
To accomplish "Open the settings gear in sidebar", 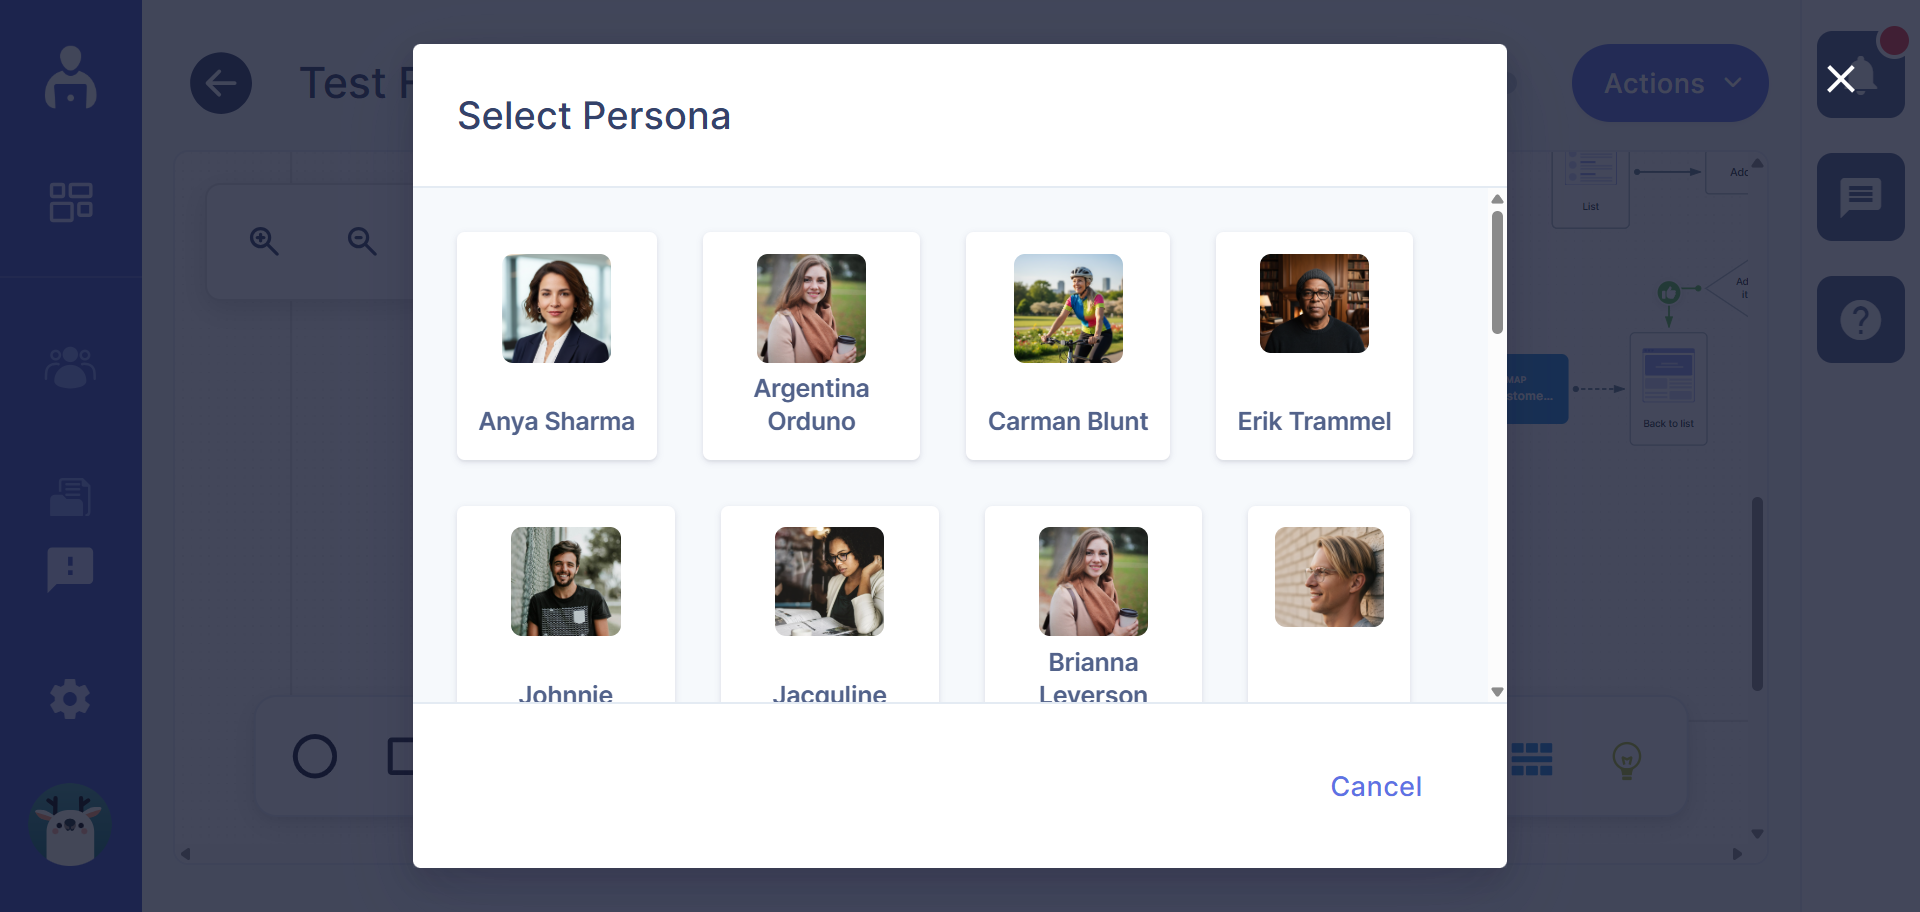I will tap(71, 699).
